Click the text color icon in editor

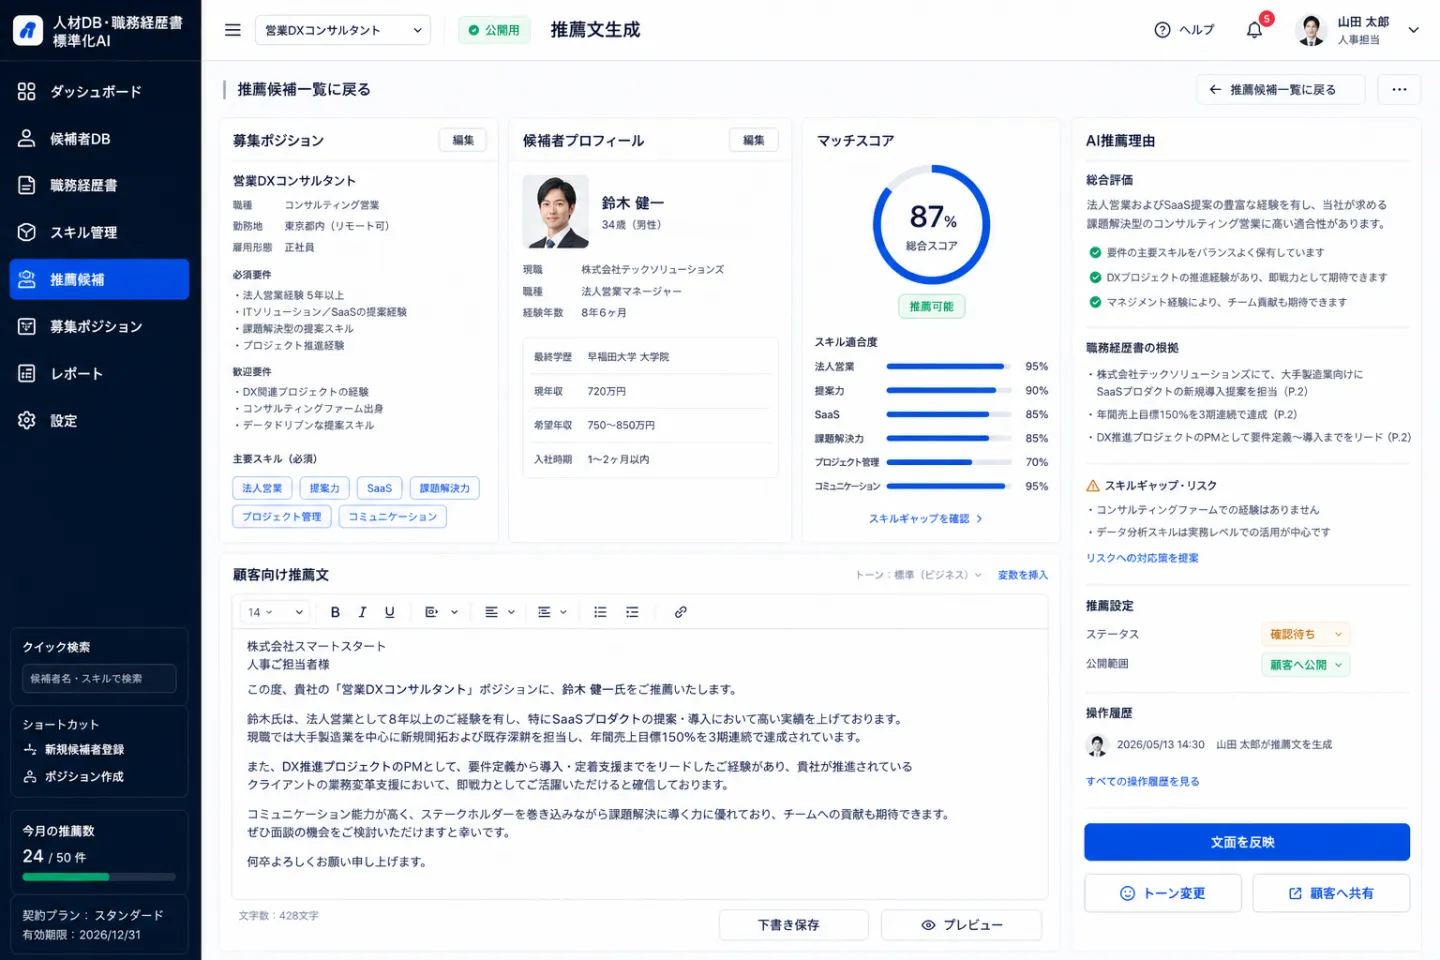point(432,612)
